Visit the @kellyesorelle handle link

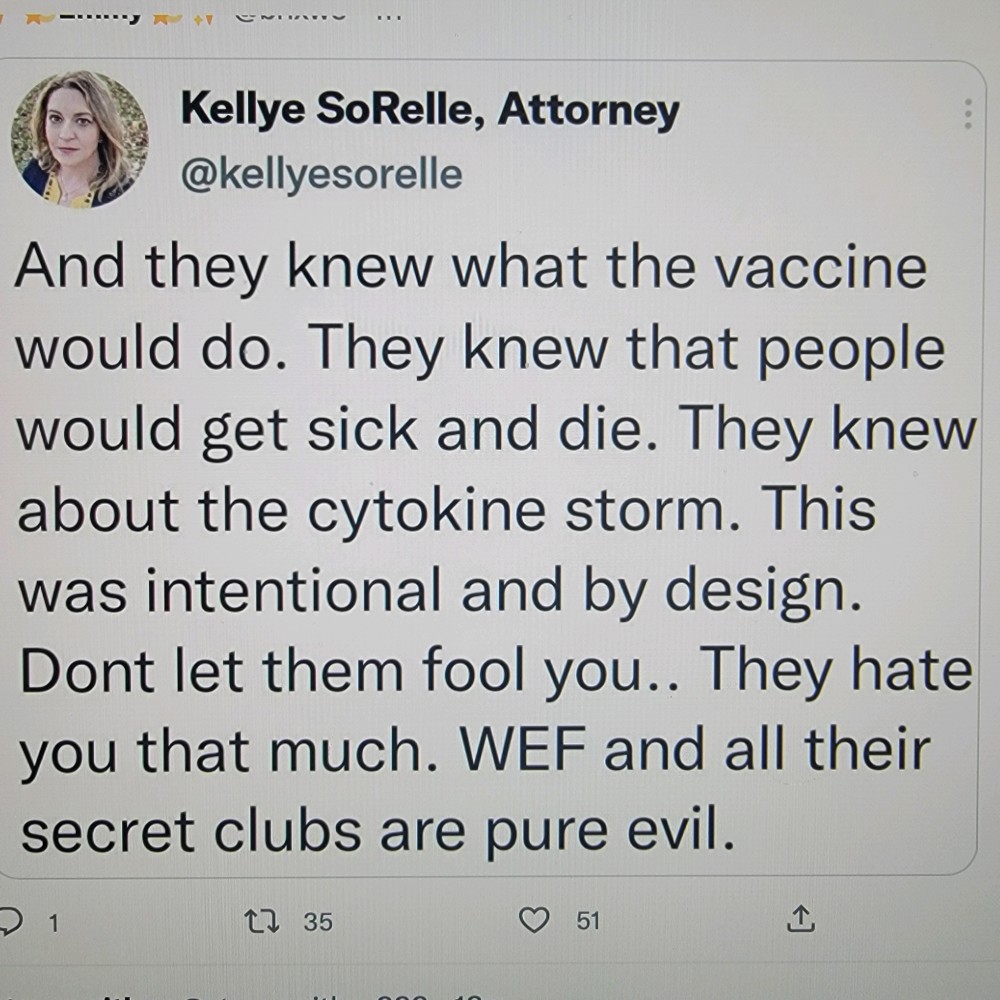click(x=322, y=175)
